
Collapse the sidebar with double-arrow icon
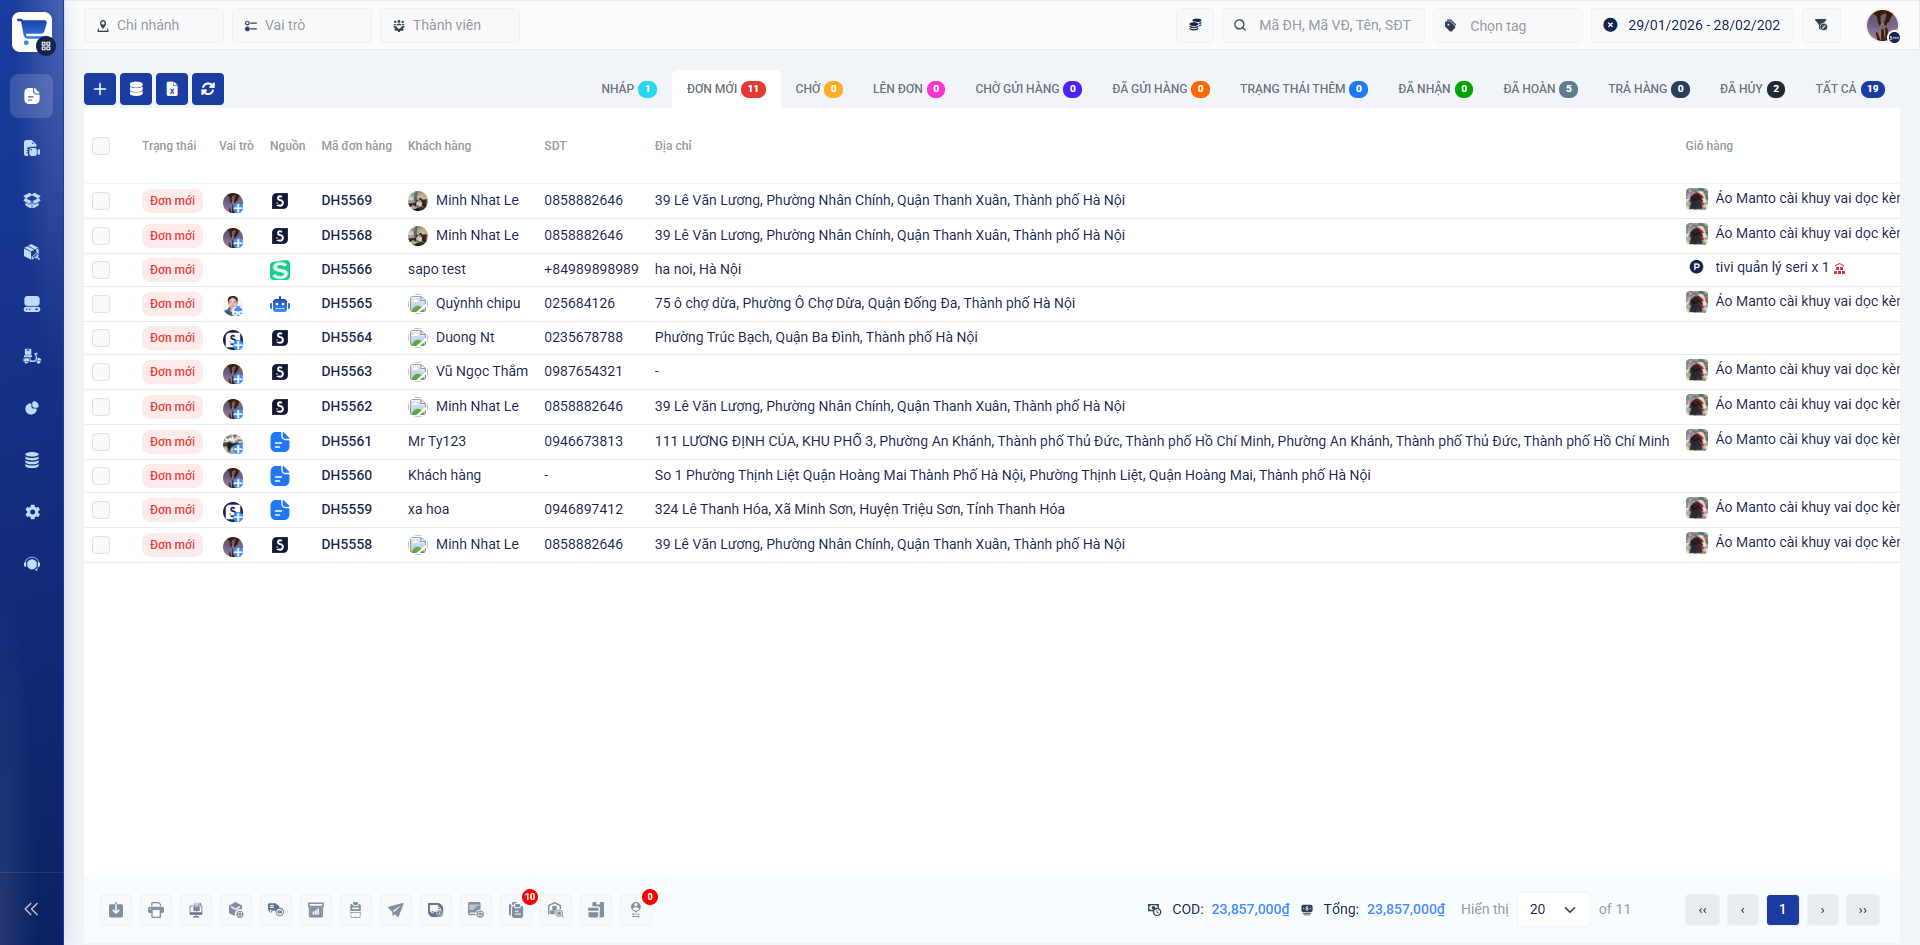31,909
